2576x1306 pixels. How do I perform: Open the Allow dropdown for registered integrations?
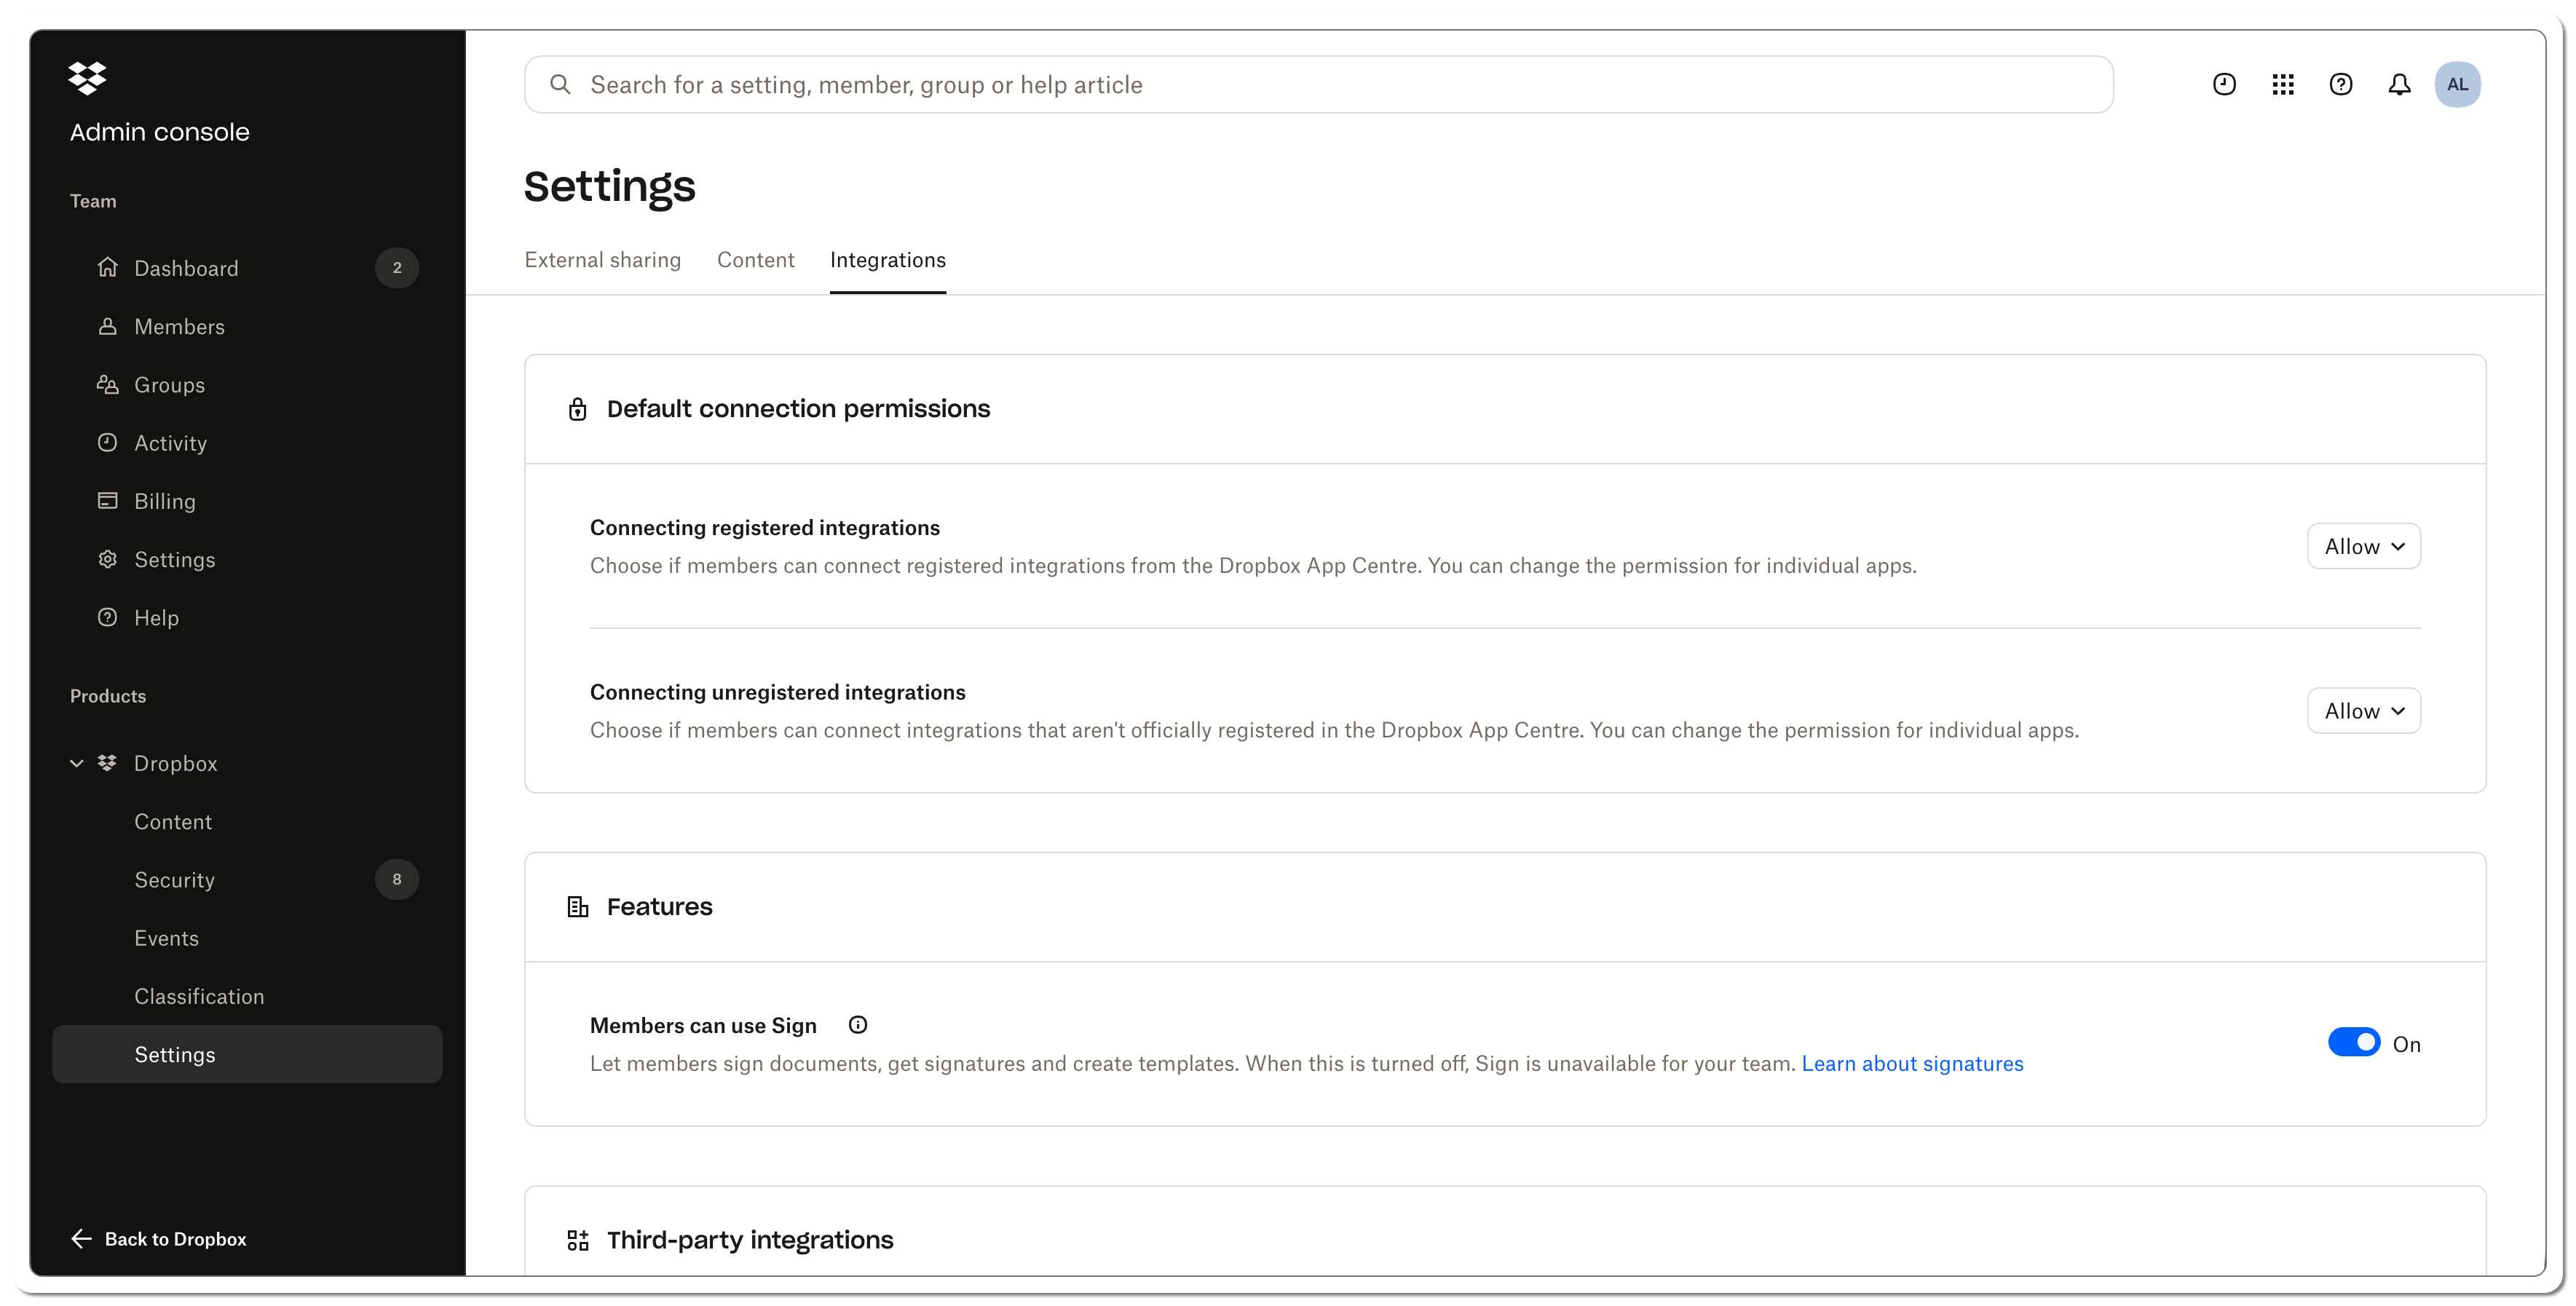coord(2364,547)
